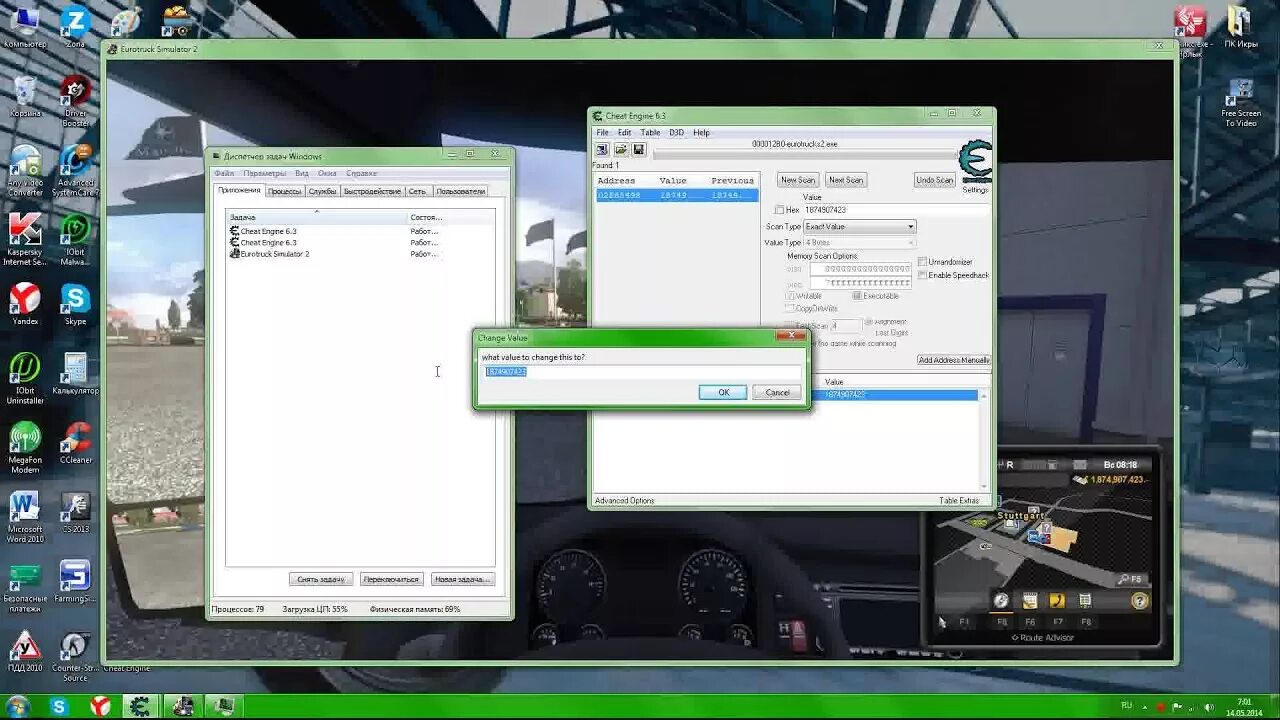
Task: Open the Yandex desktop shortcut
Action: click(x=25, y=305)
